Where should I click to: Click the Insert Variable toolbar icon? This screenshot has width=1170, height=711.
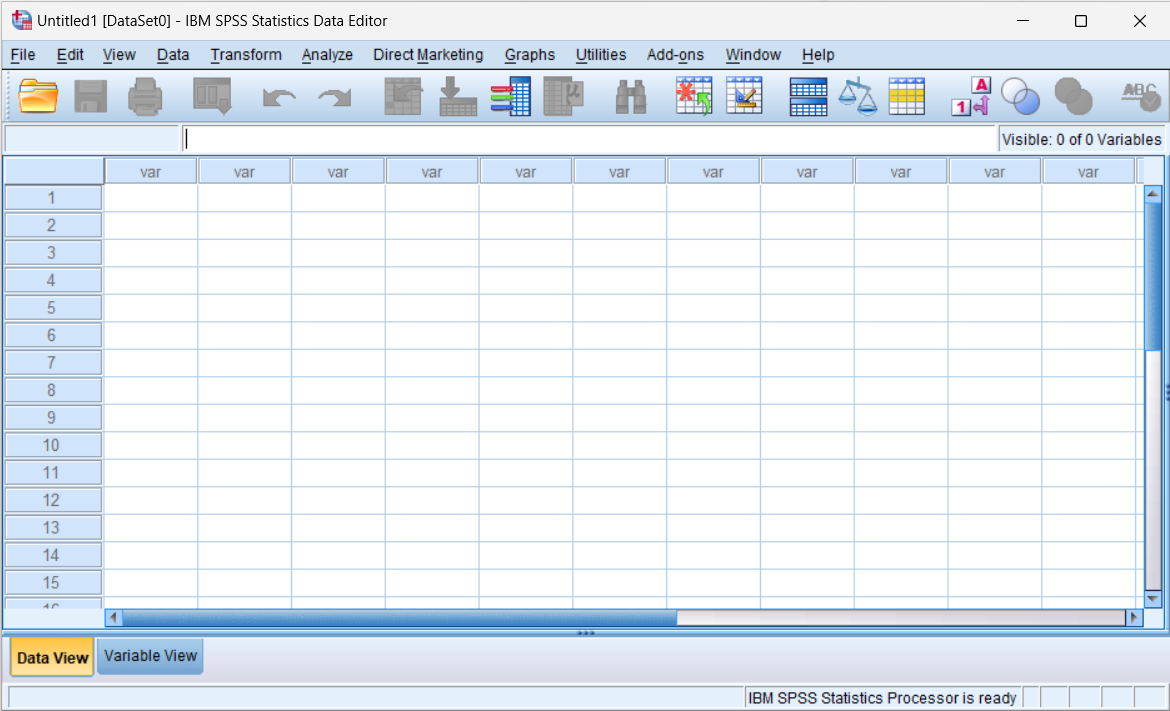[743, 96]
